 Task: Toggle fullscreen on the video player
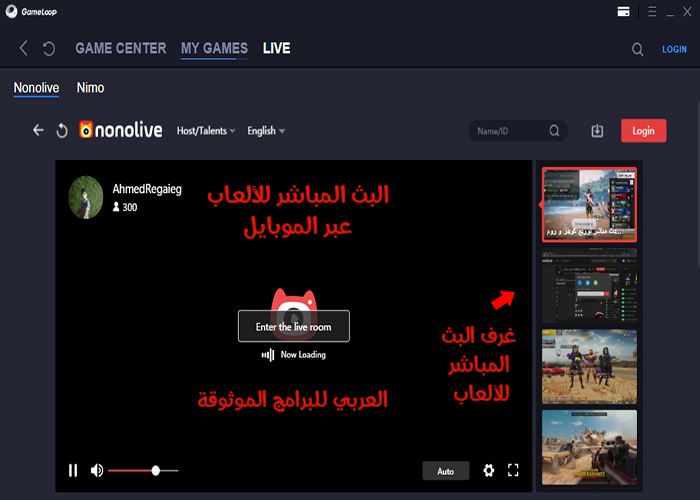tap(513, 470)
